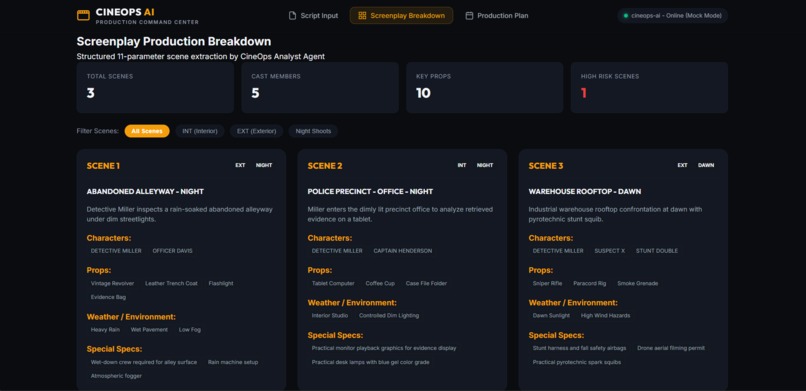The image size is (806, 391).
Task: Click the cineops-ai Online (Mock Mode) status badge
Action: (672, 16)
